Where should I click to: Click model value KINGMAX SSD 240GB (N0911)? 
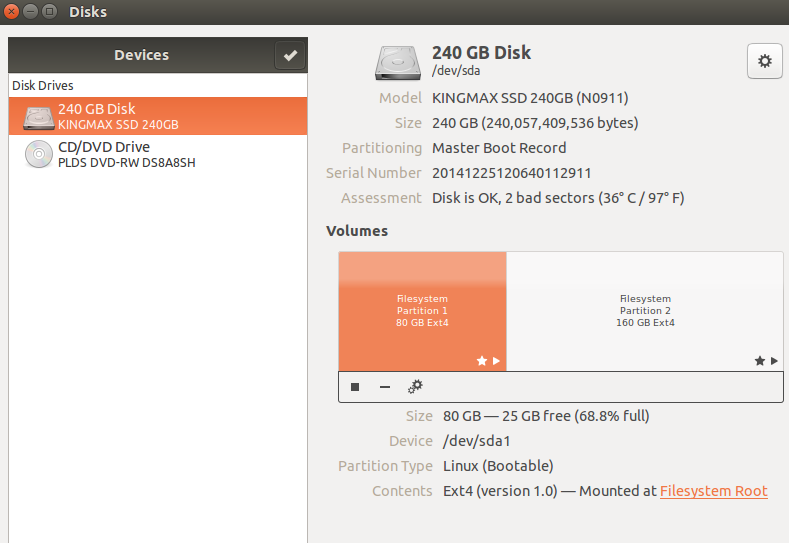pyautogui.click(x=530, y=98)
